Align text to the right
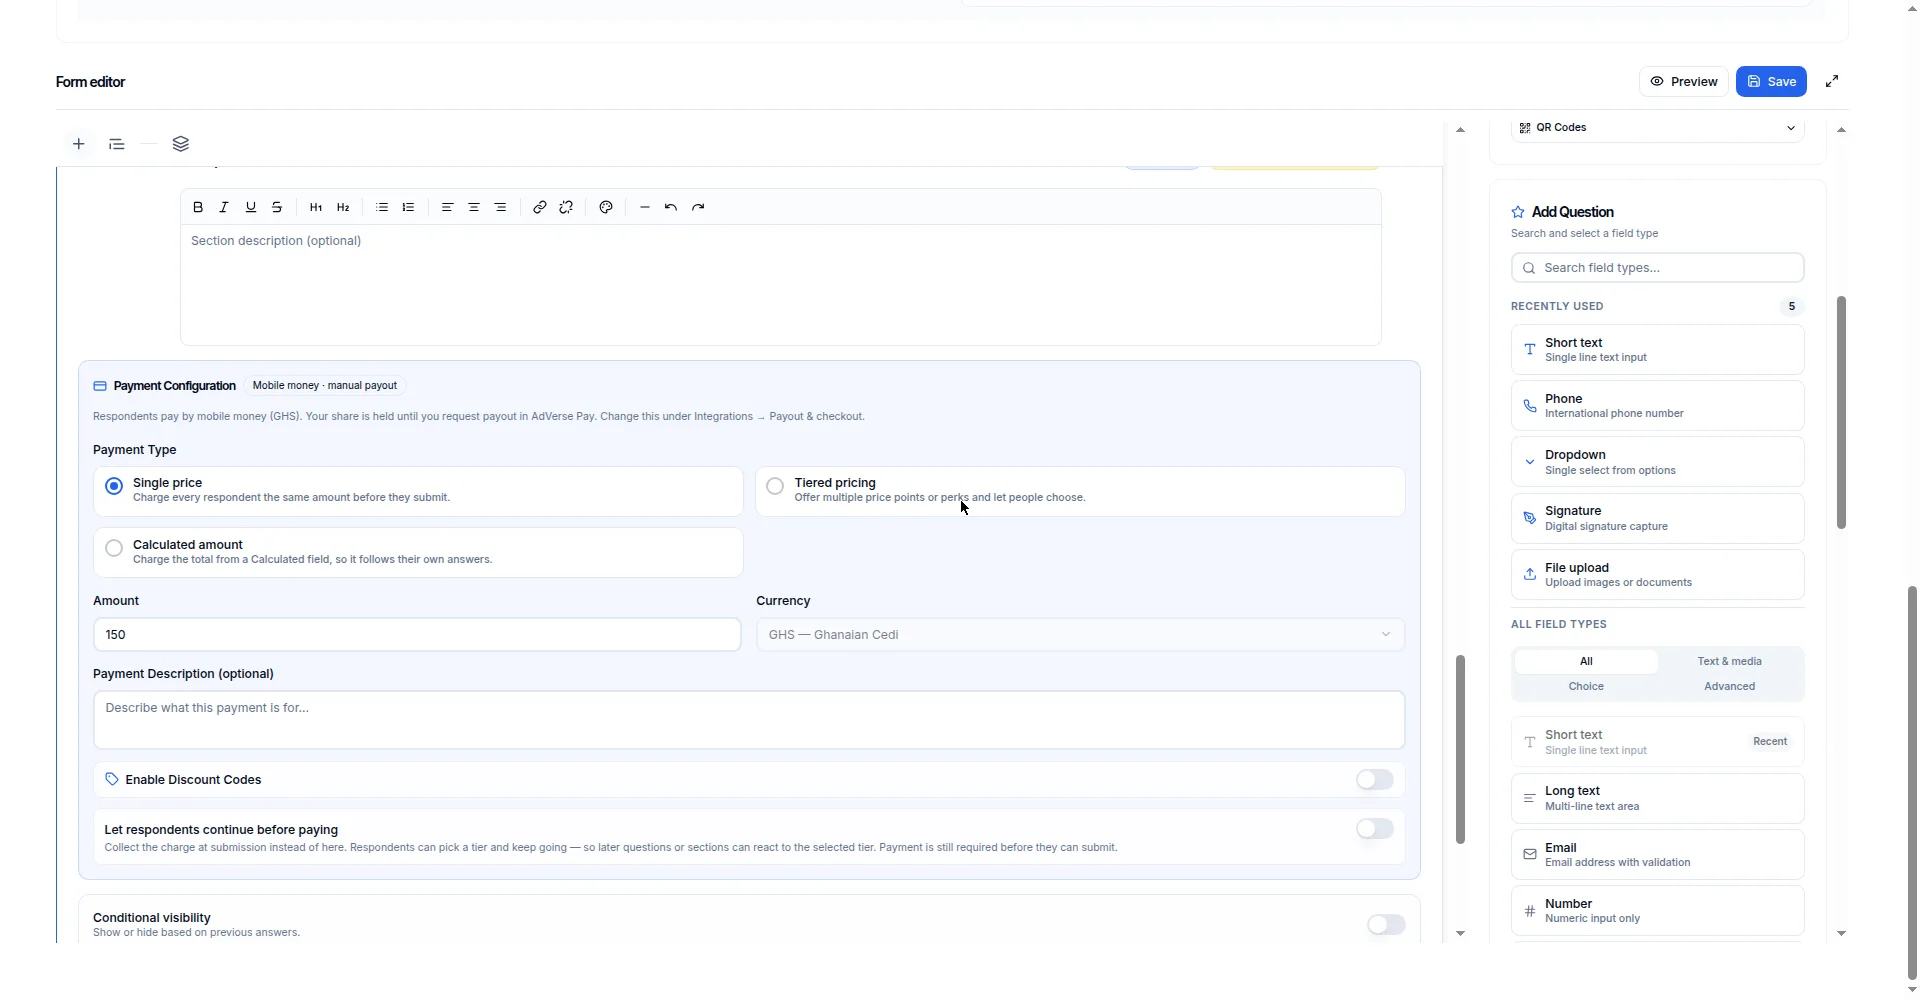Screen dimensions: 1920x999 (x=500, y=207)
